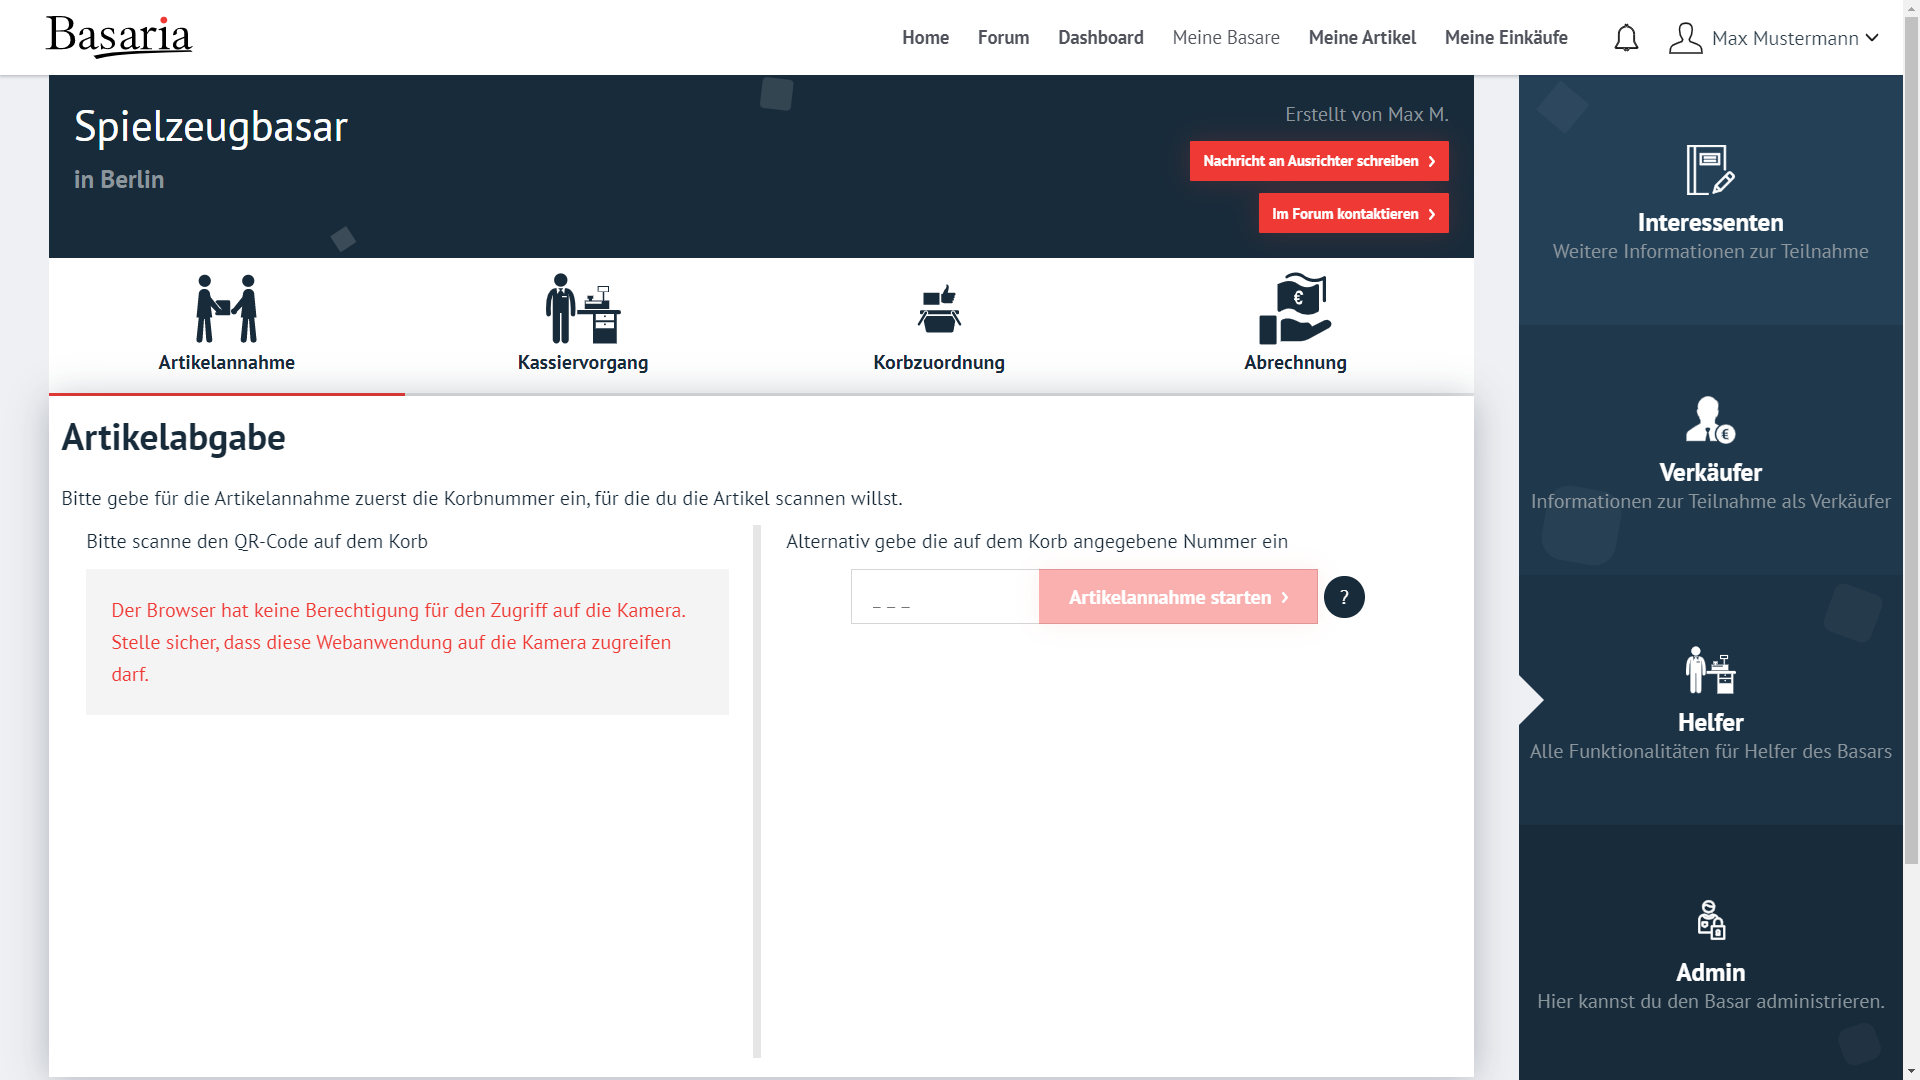Click the Korbnummer input field
This screenshot has width=1920, height=1080.
click(x=944, y=597)
